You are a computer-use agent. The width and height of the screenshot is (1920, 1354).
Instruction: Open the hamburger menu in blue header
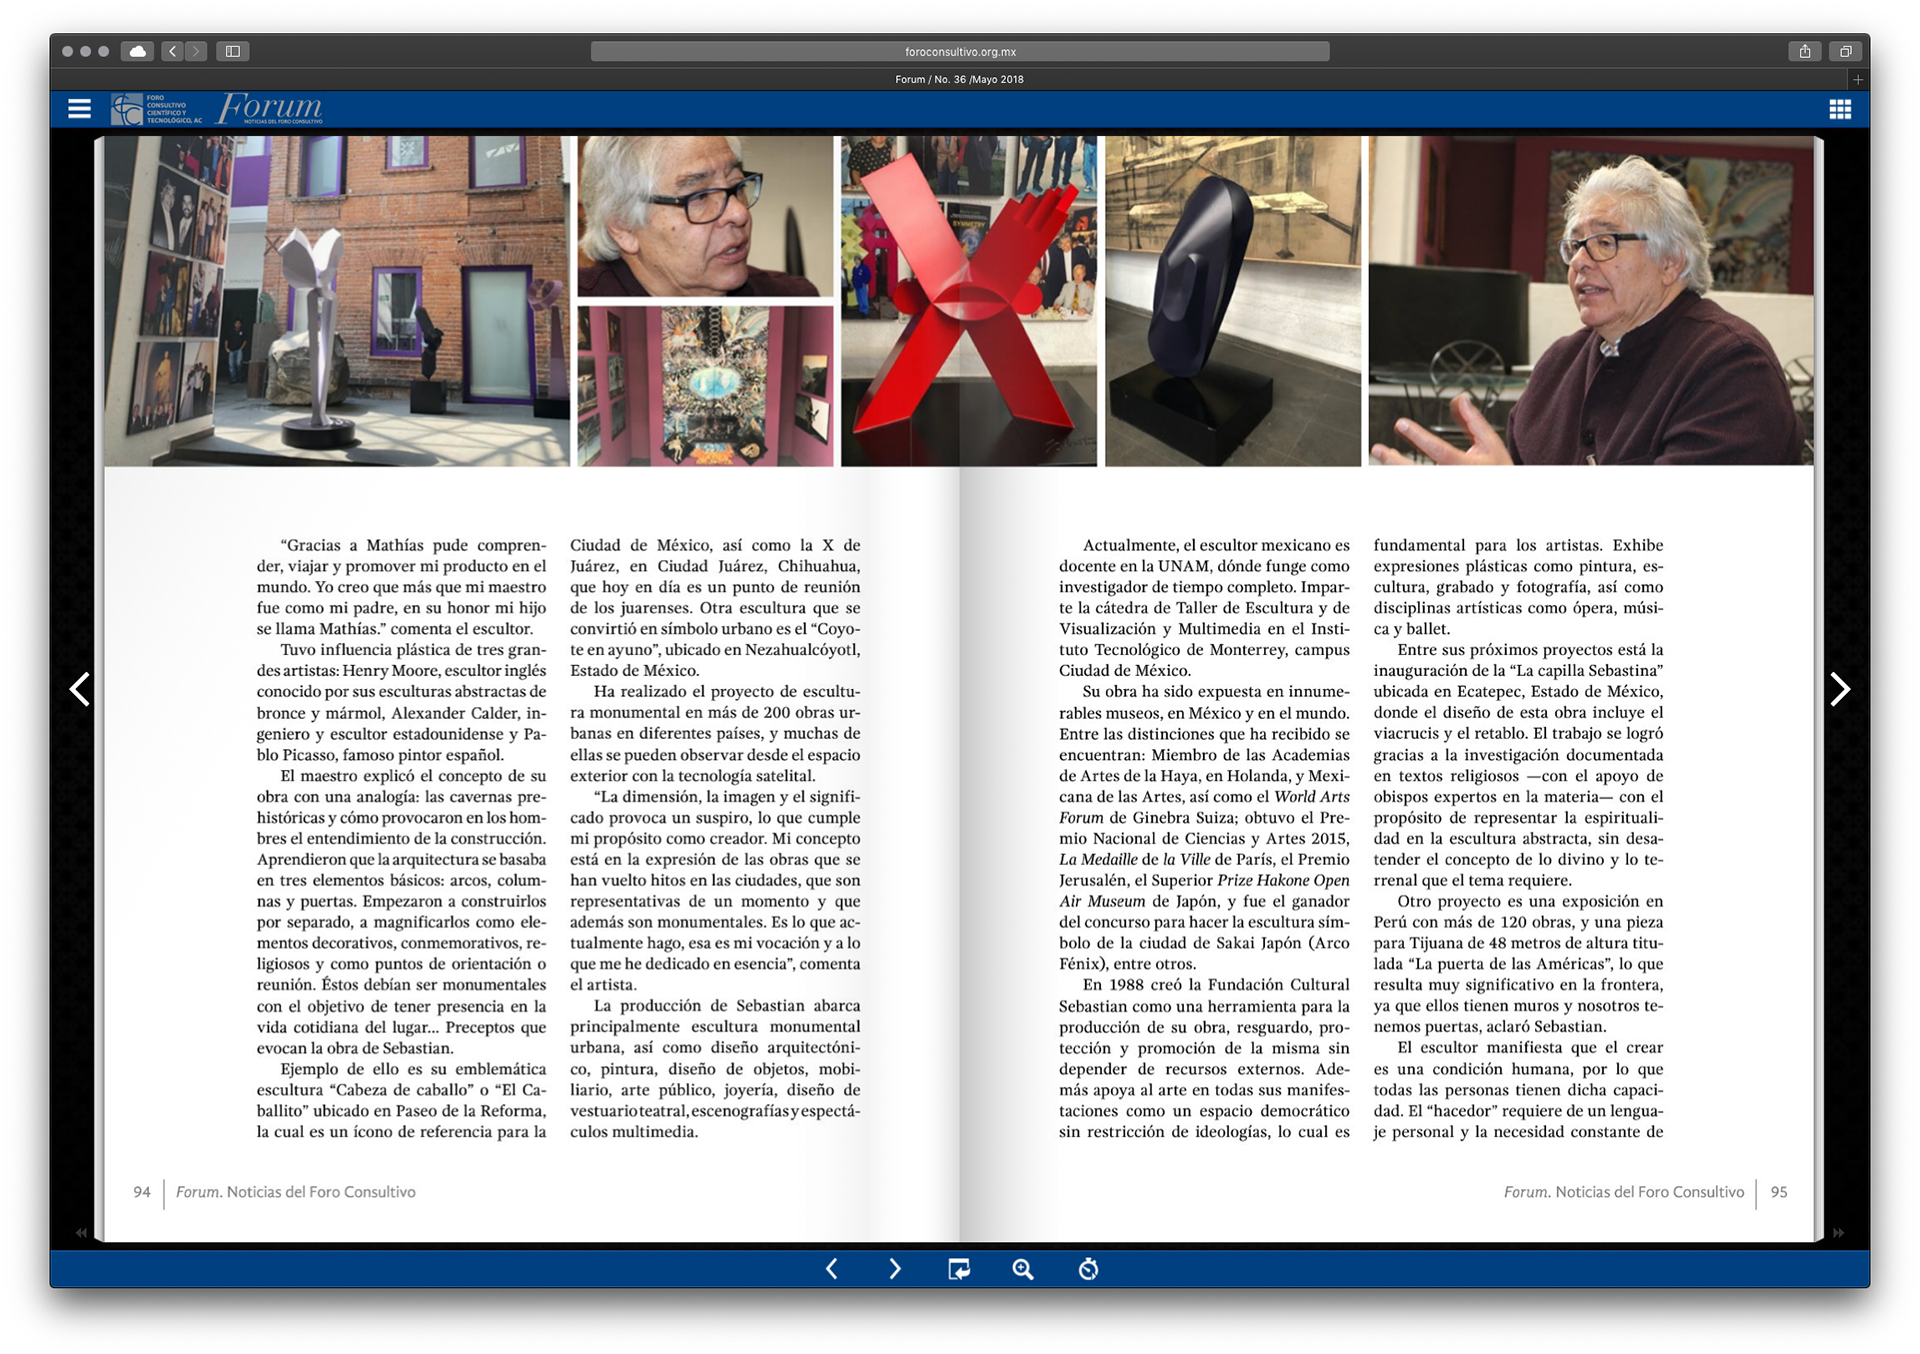[79, 109]
